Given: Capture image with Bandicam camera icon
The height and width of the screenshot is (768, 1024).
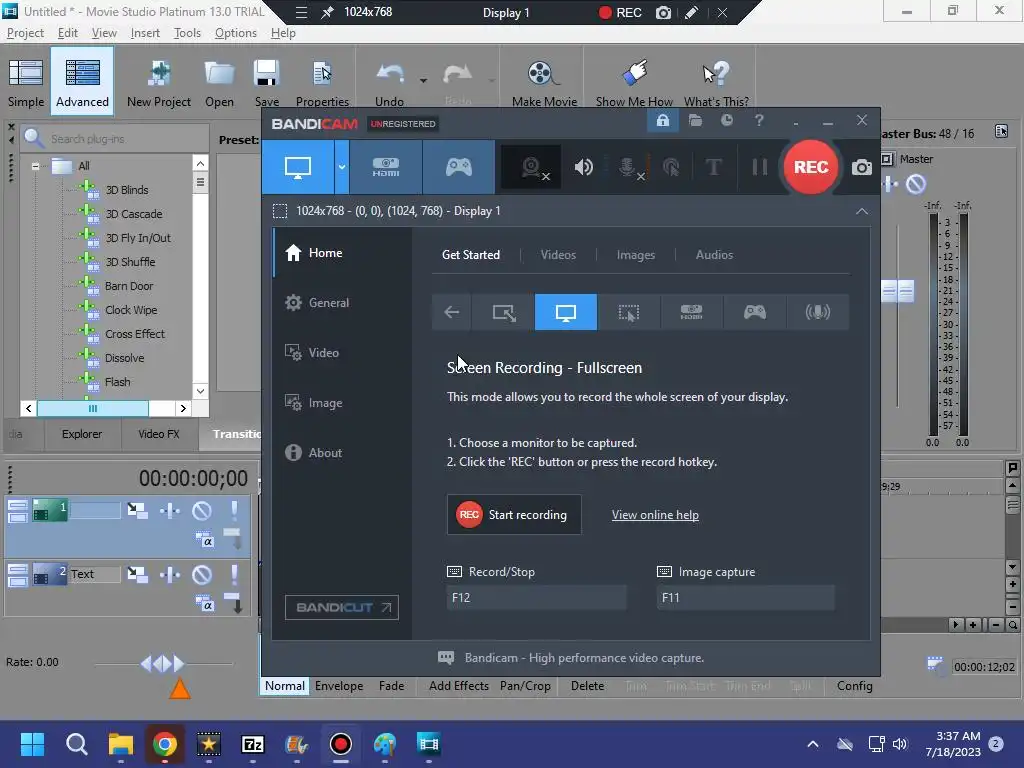Looking at the screenshot, I should pos(861,167).
